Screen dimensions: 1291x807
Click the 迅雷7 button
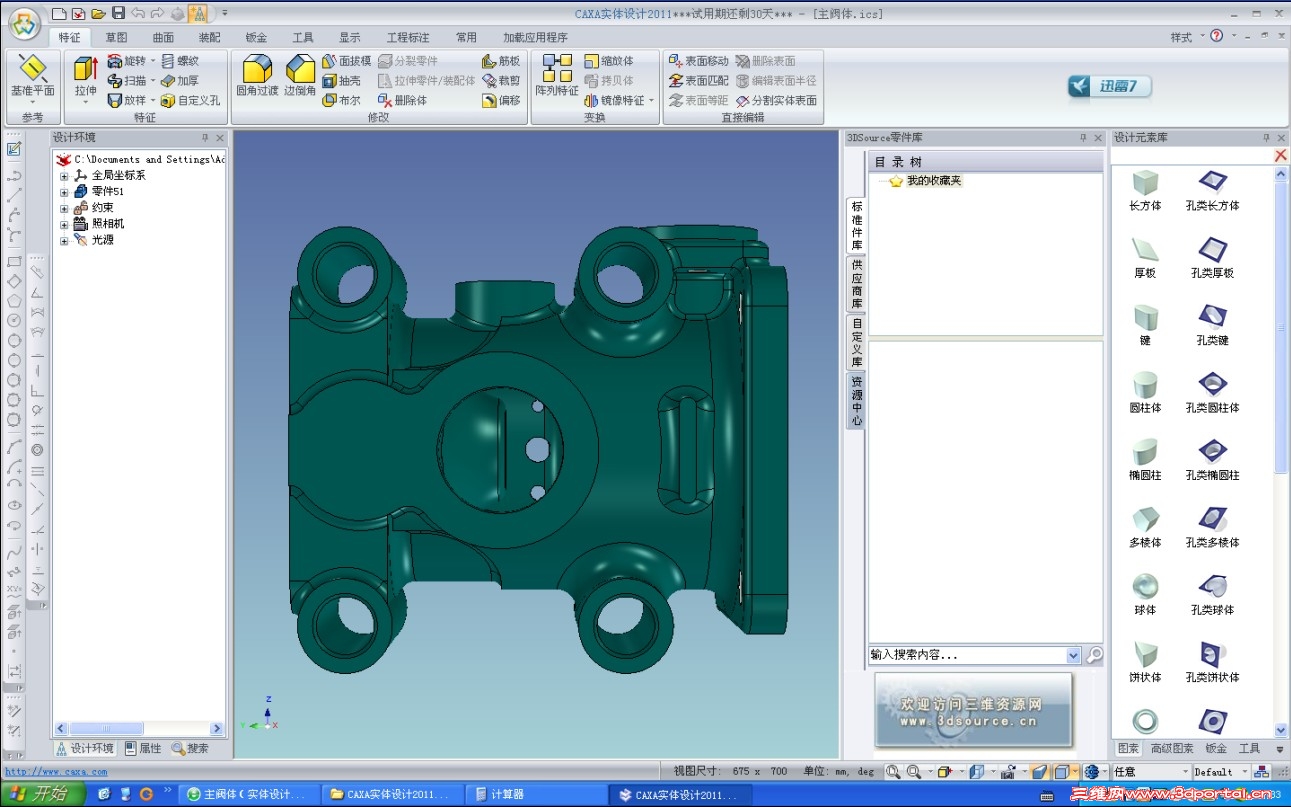(1110, 86)
